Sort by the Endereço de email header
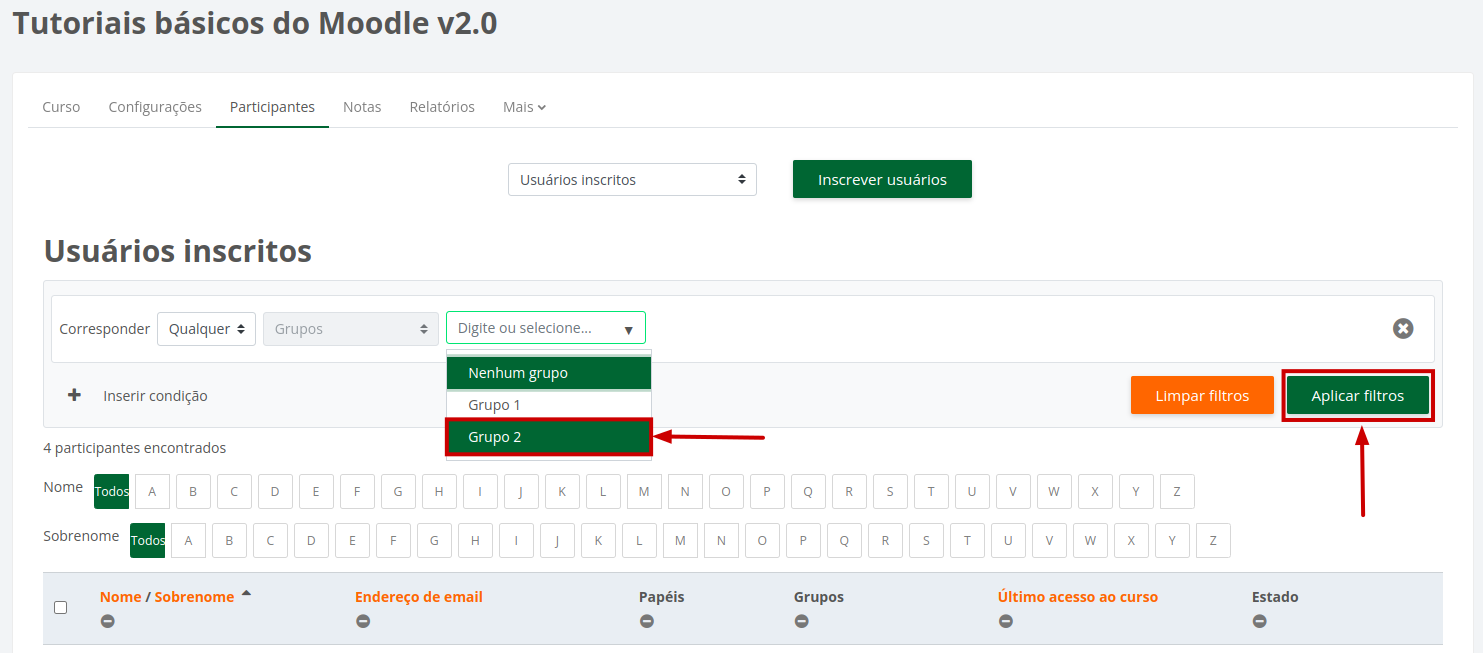This screenshot has width=1483, height=653. 418,597
